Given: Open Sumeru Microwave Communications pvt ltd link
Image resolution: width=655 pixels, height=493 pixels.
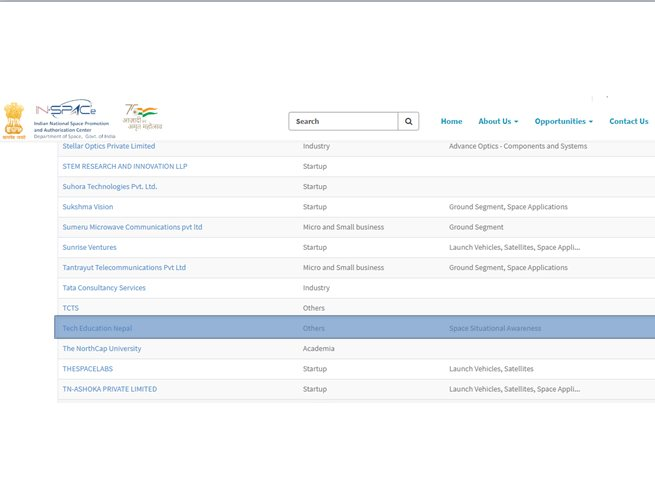Looking at the screenshot, I should [x=132, y=227].
